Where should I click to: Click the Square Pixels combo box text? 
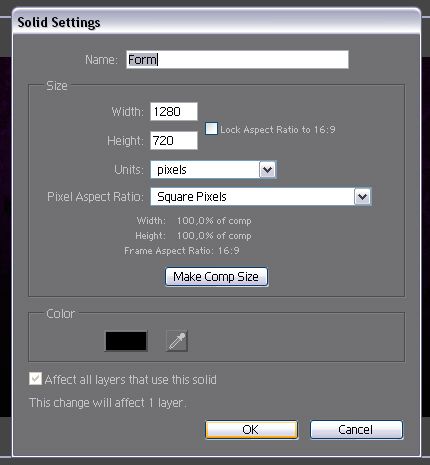pyautogui.click(x=192, y=197)
